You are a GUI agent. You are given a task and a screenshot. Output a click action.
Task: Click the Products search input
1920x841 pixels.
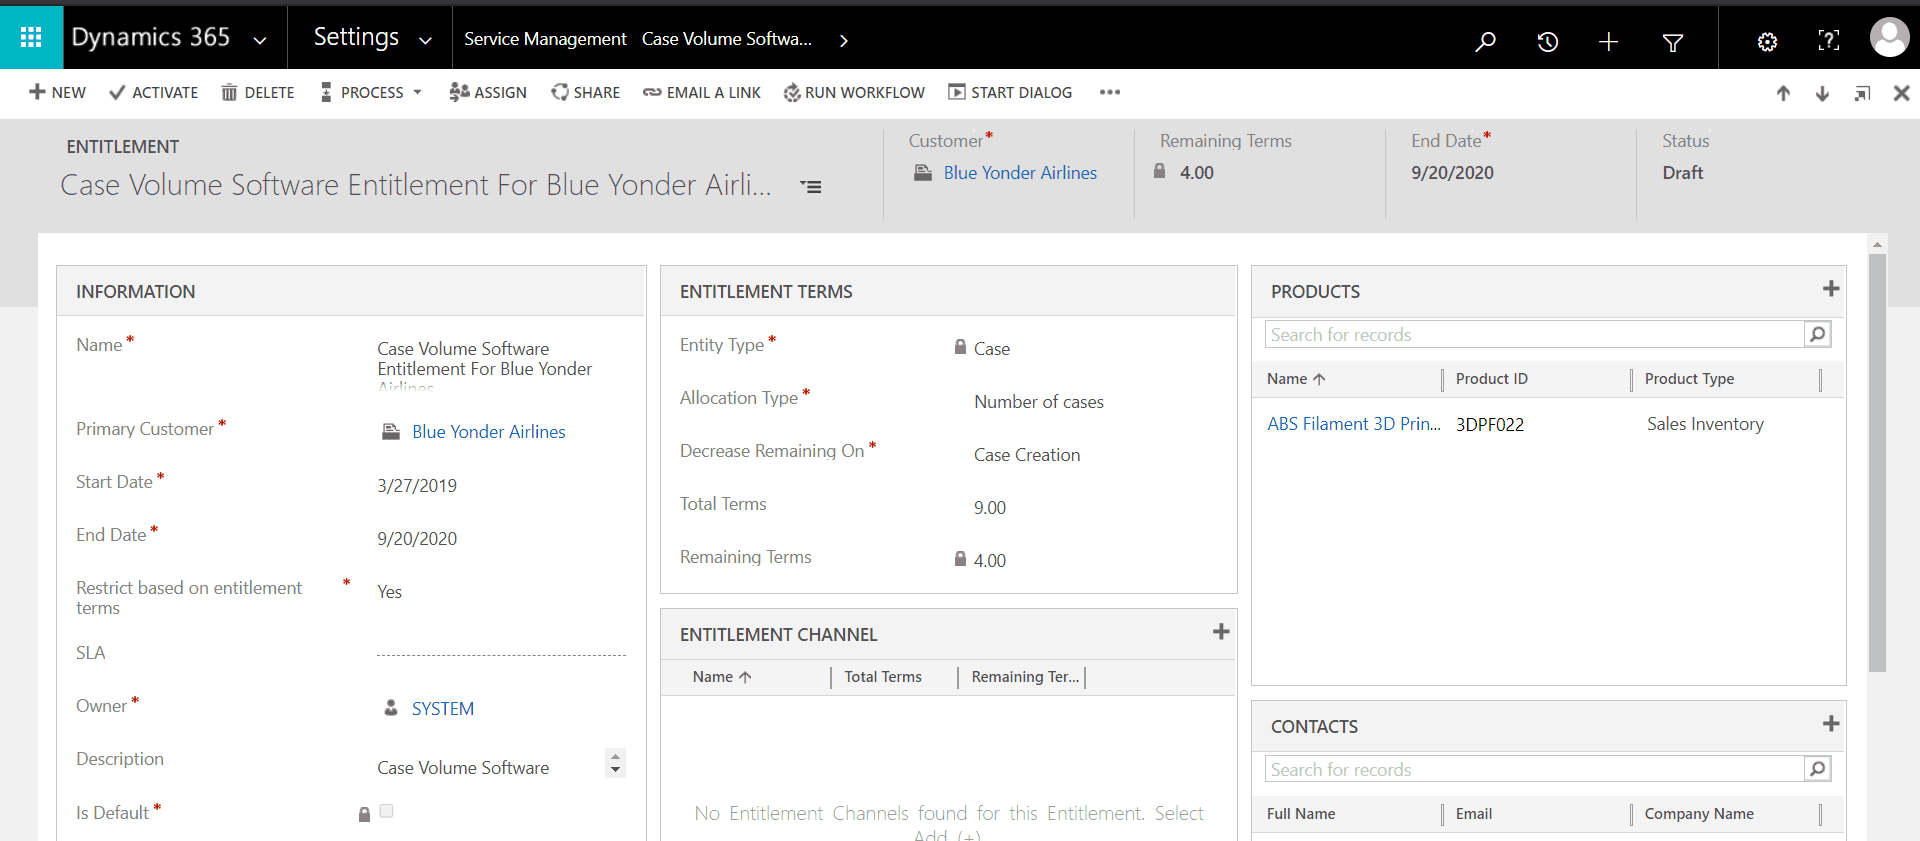pyautogui.click(x=1535, y=334)
